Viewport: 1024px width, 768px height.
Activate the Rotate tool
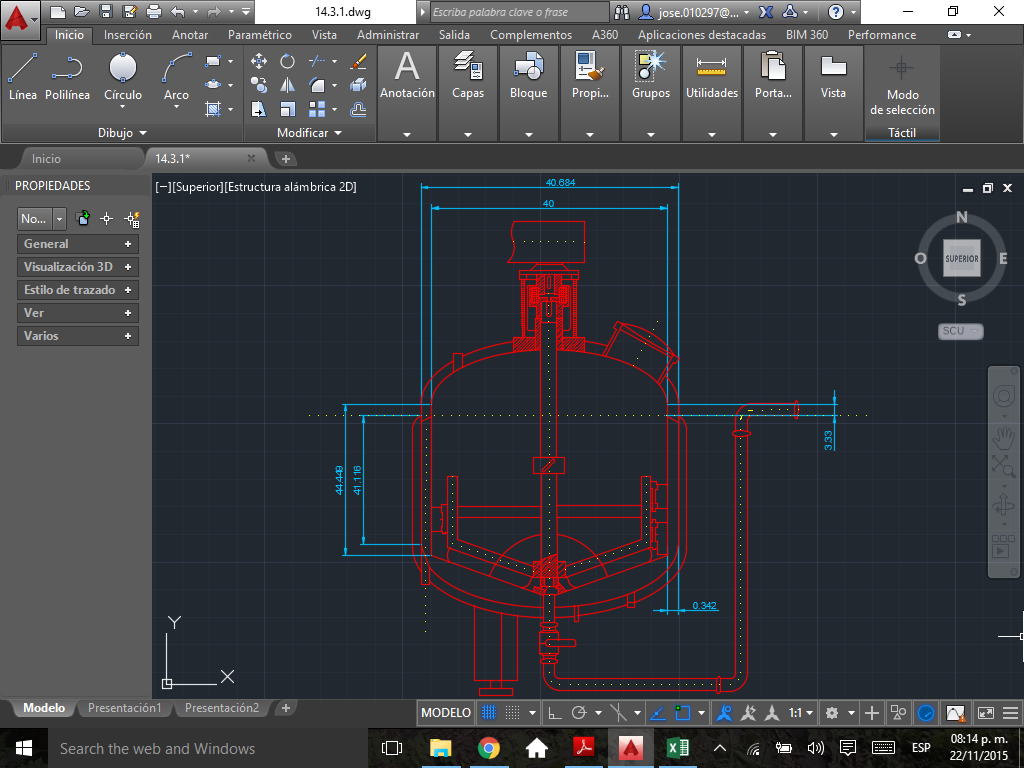pyautogui.click(x=287, y=61)
